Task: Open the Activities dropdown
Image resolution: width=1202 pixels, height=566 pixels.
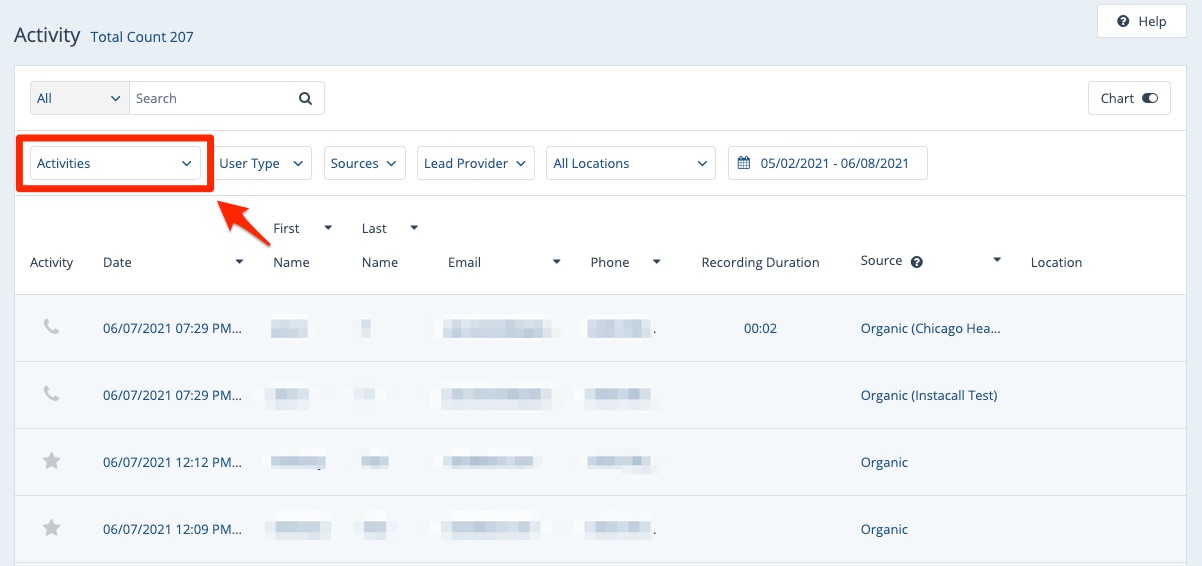Action: [114, 163]
